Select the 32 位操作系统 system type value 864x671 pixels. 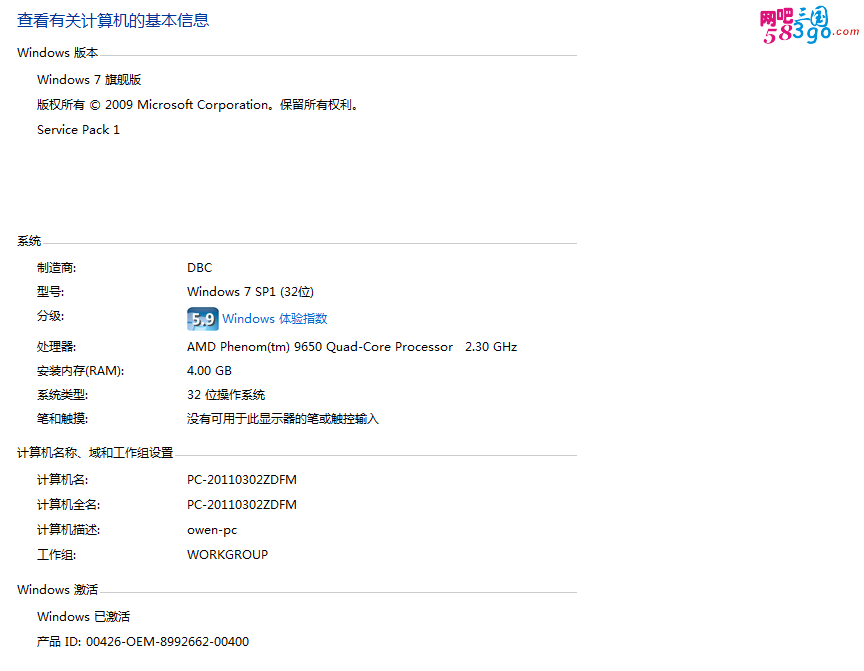[226, 395]
